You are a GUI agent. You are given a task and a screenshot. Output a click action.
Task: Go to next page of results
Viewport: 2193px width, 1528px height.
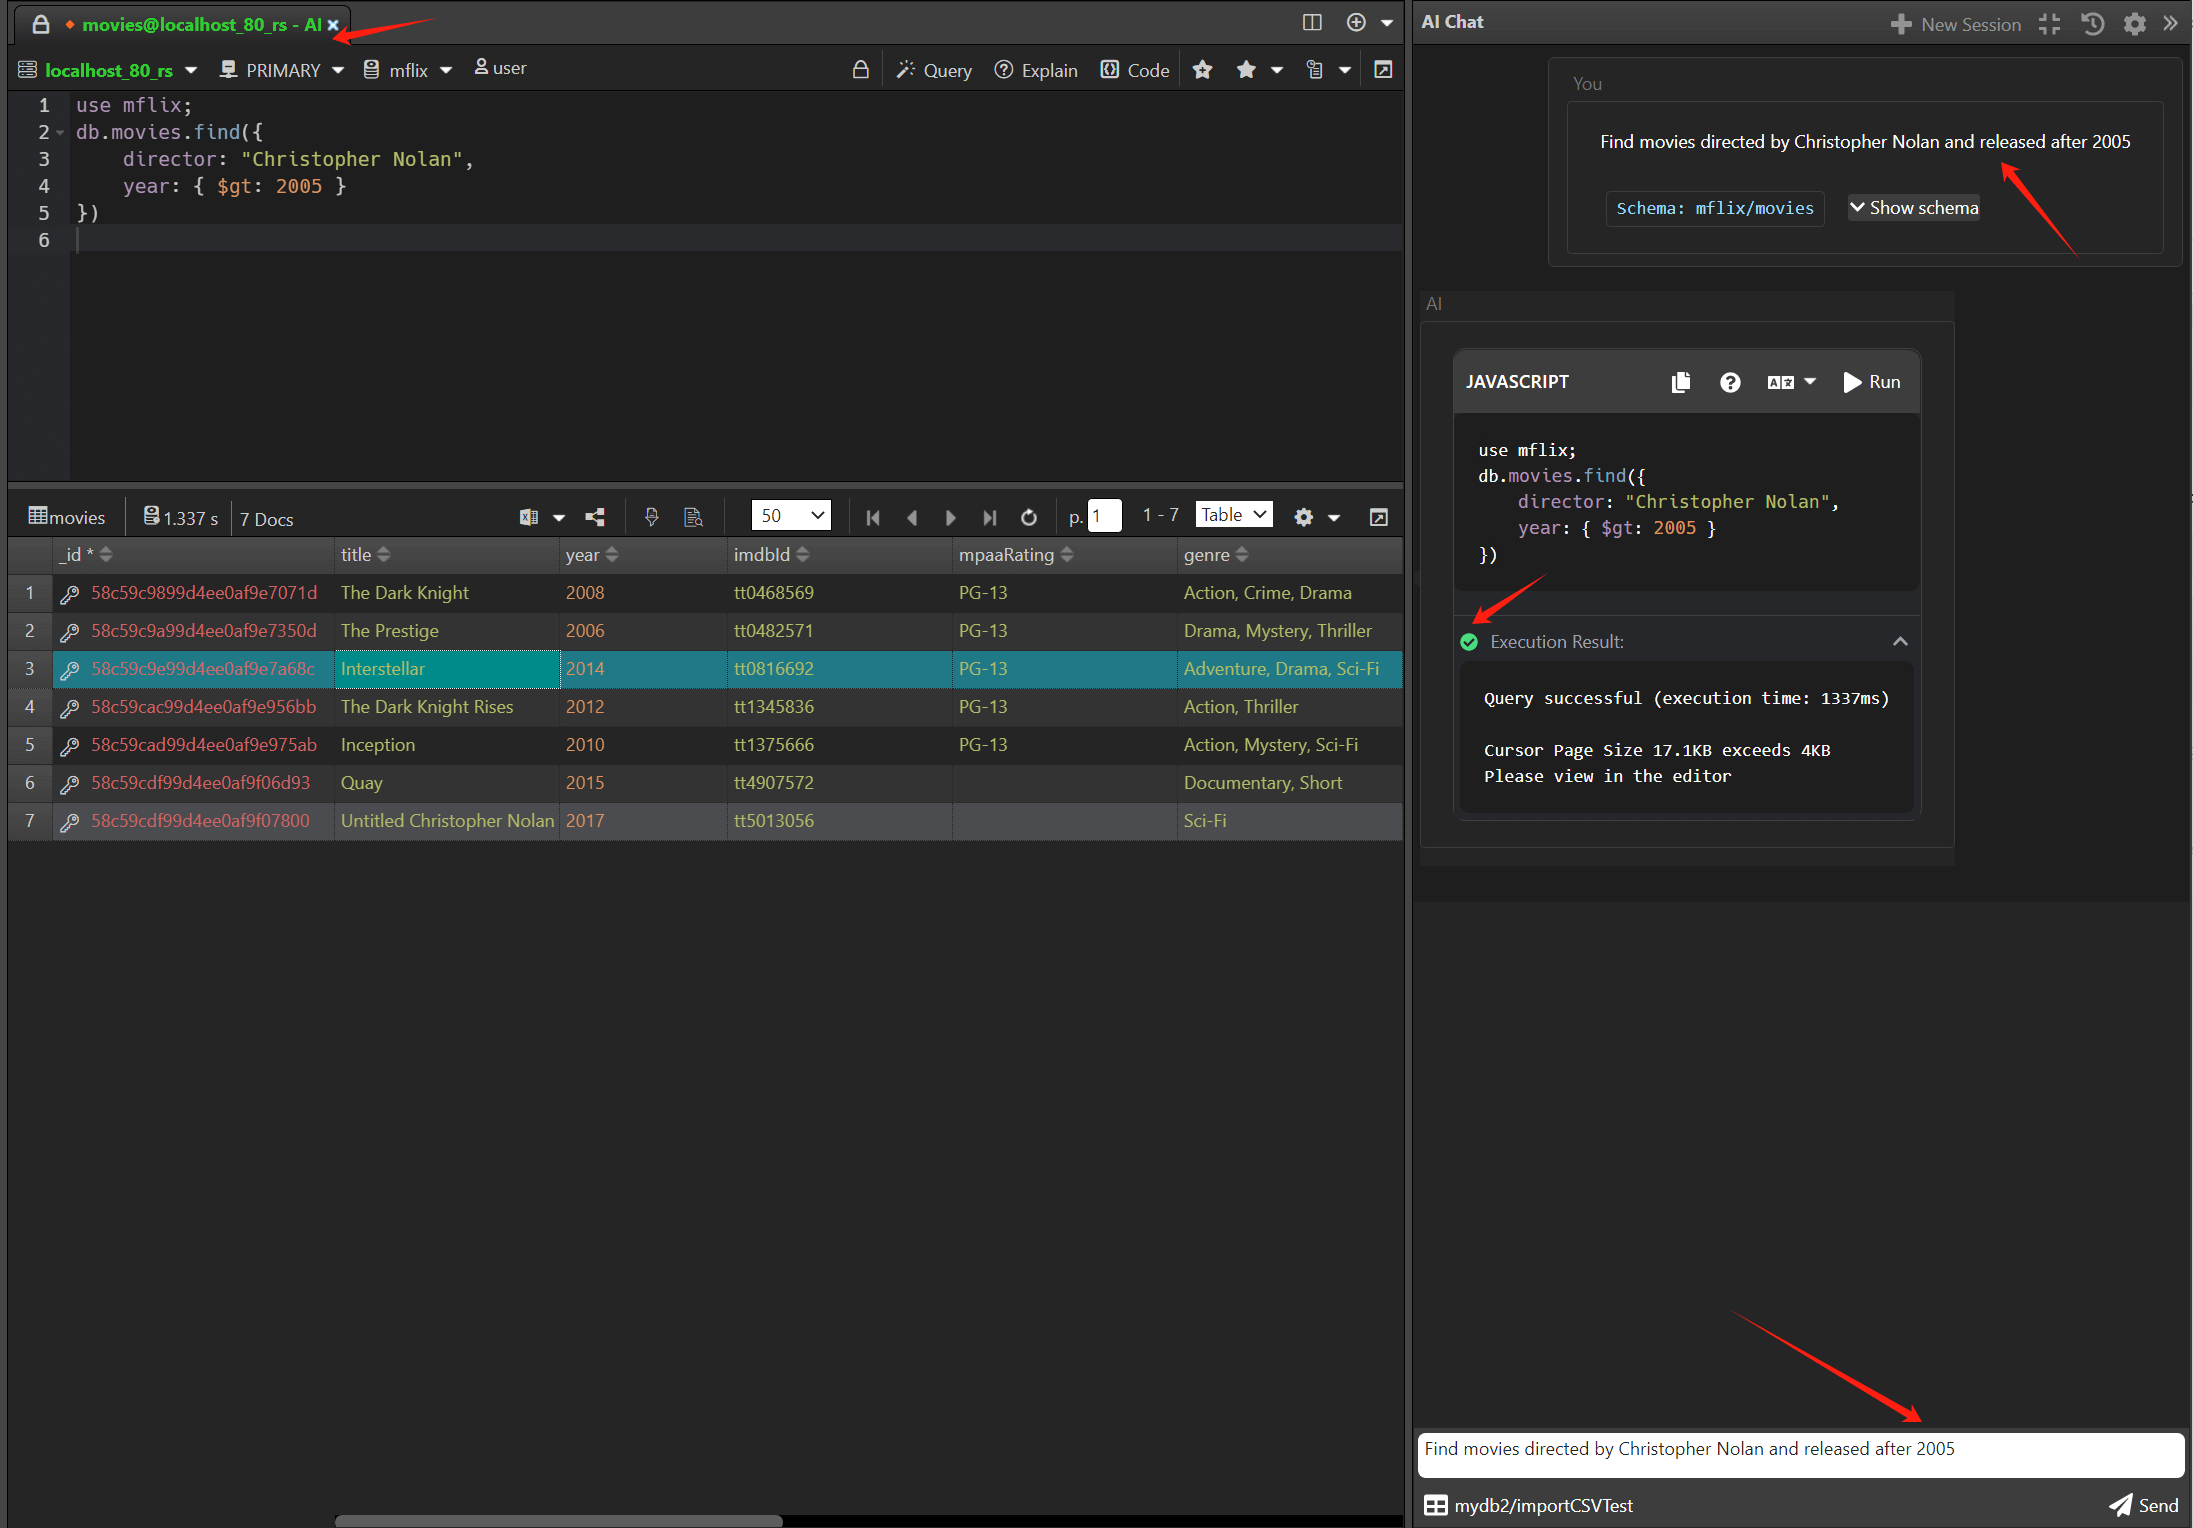tap(951, 517)
